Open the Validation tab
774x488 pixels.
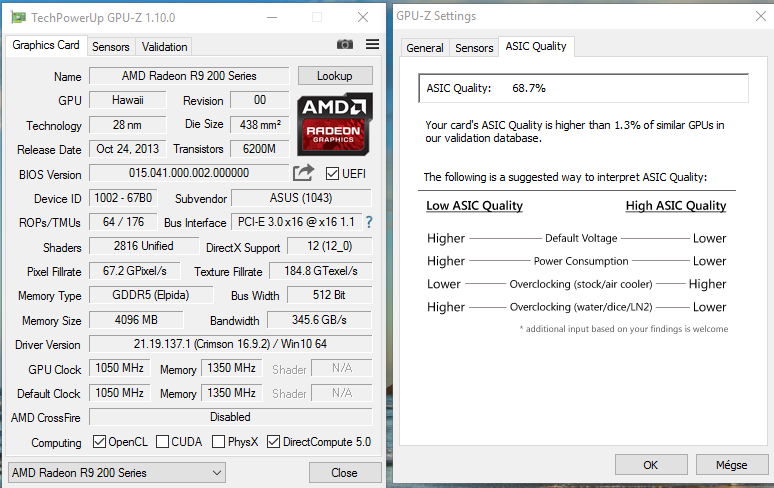tap(164, 47)
